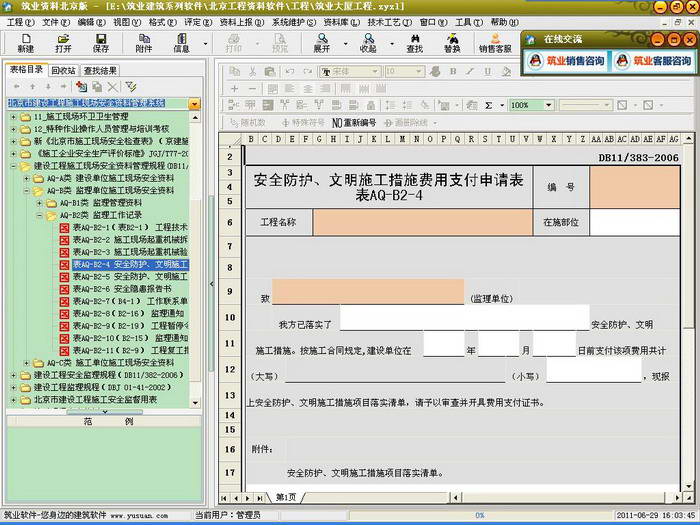Click the 编号 orange input cell

tap(635, 187)
